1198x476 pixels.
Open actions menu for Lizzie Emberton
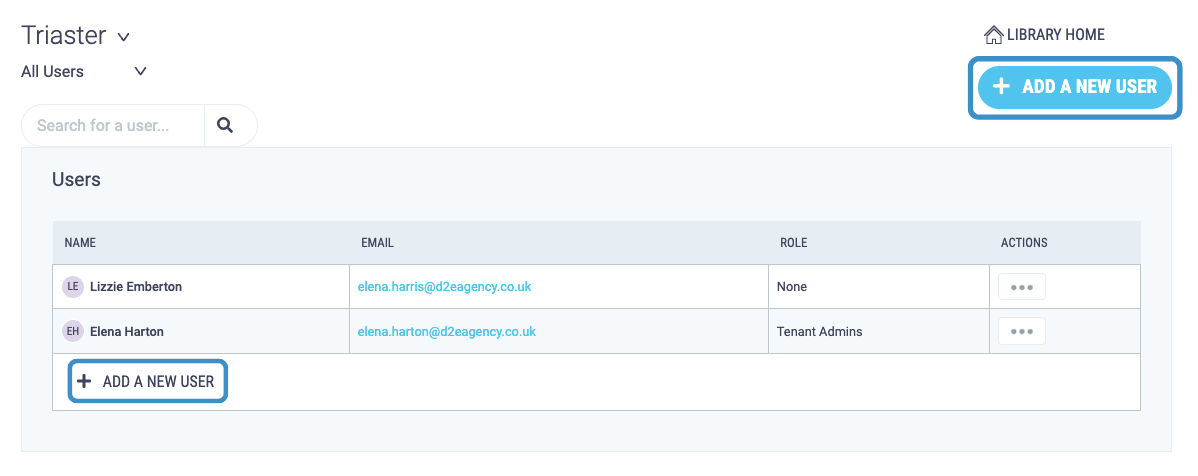1022,287
